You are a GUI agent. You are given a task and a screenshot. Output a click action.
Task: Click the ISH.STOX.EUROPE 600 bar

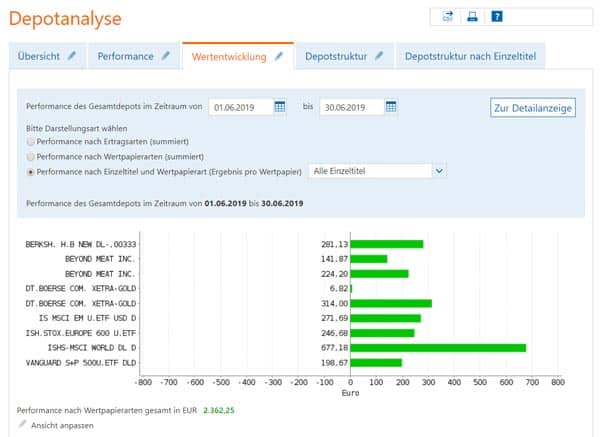(x=382, y=333)
